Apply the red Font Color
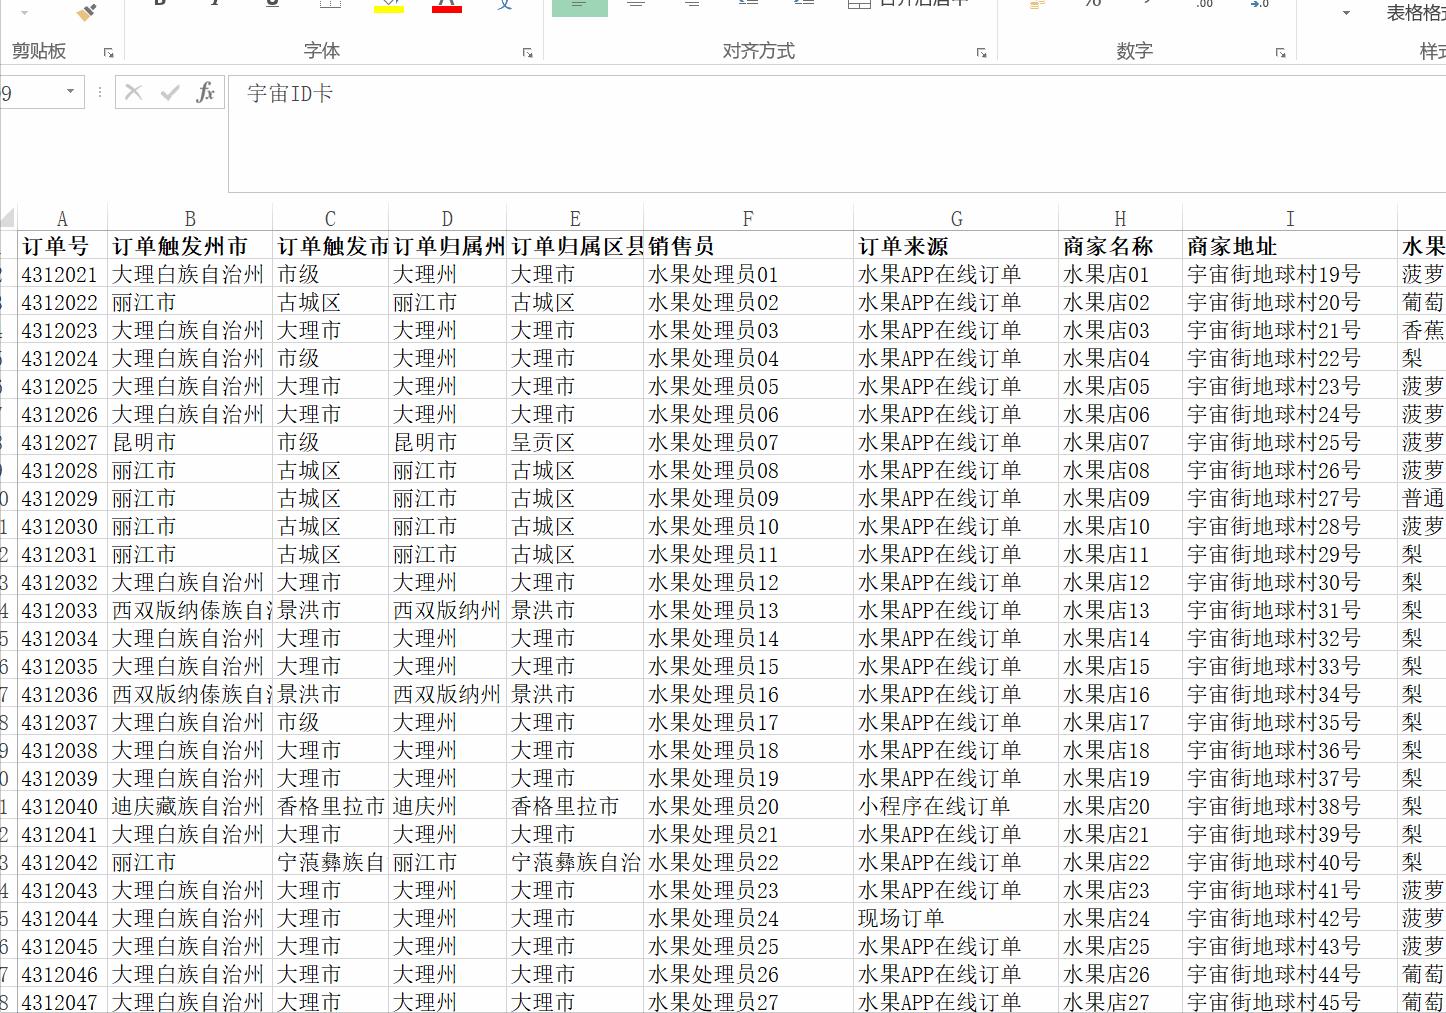The image size is (1446, 1013). [x=446, y=6]
